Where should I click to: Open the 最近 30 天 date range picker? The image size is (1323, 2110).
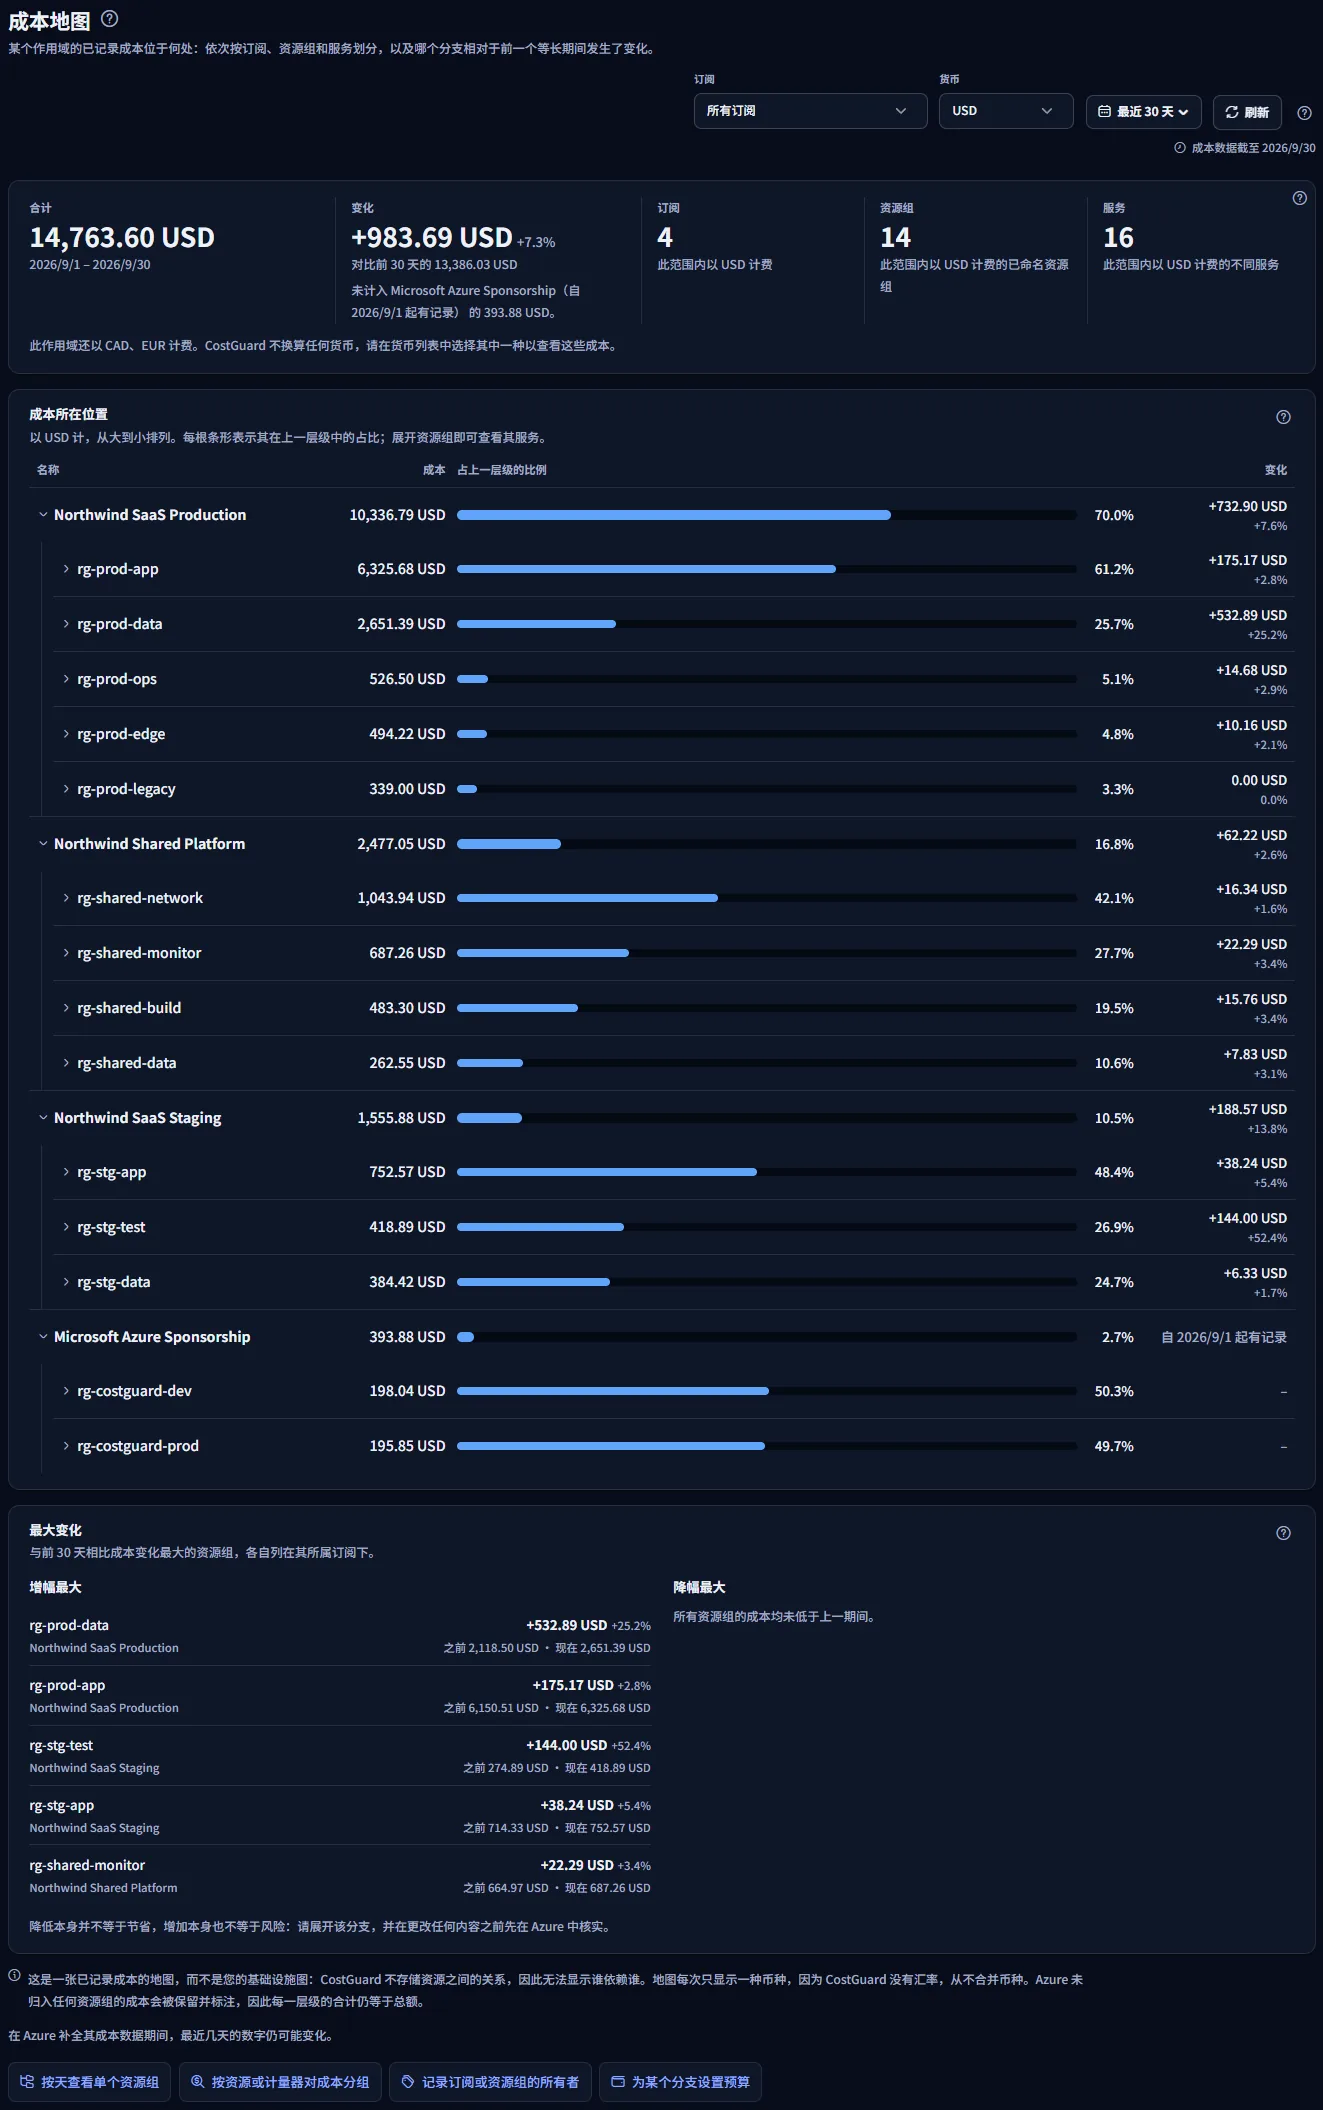pyautogui.click(x=1143, y=112)
